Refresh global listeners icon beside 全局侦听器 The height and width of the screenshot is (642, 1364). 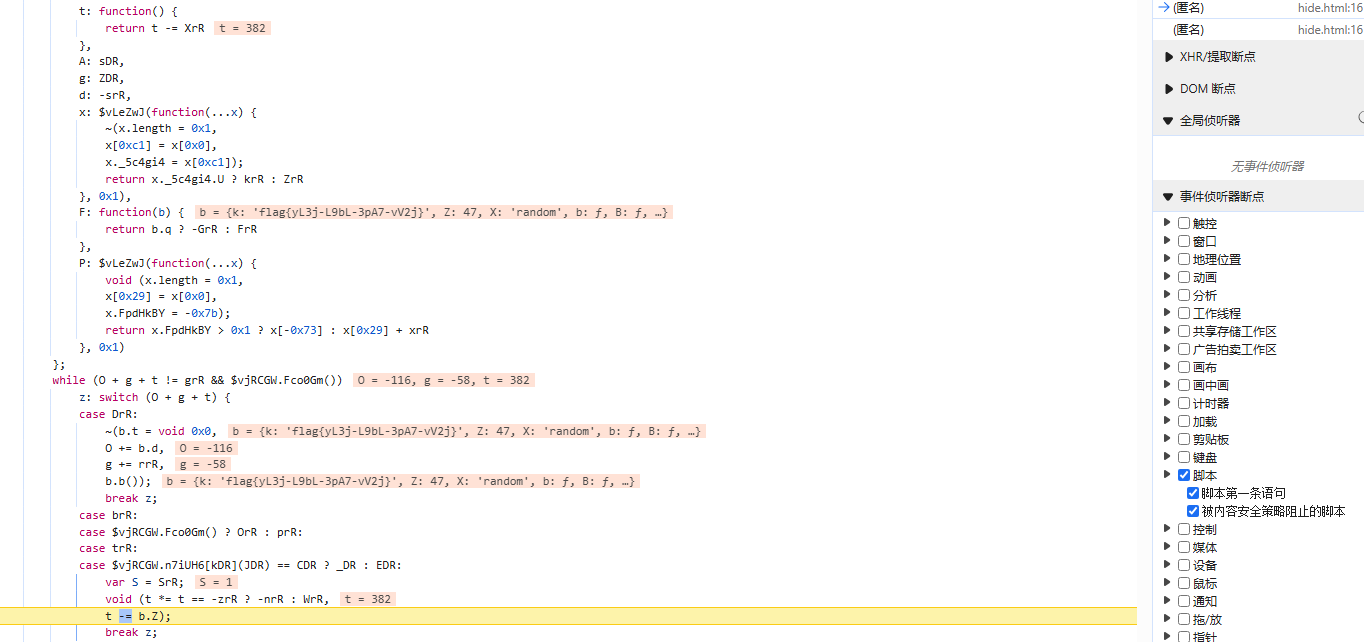point(1360,119)
